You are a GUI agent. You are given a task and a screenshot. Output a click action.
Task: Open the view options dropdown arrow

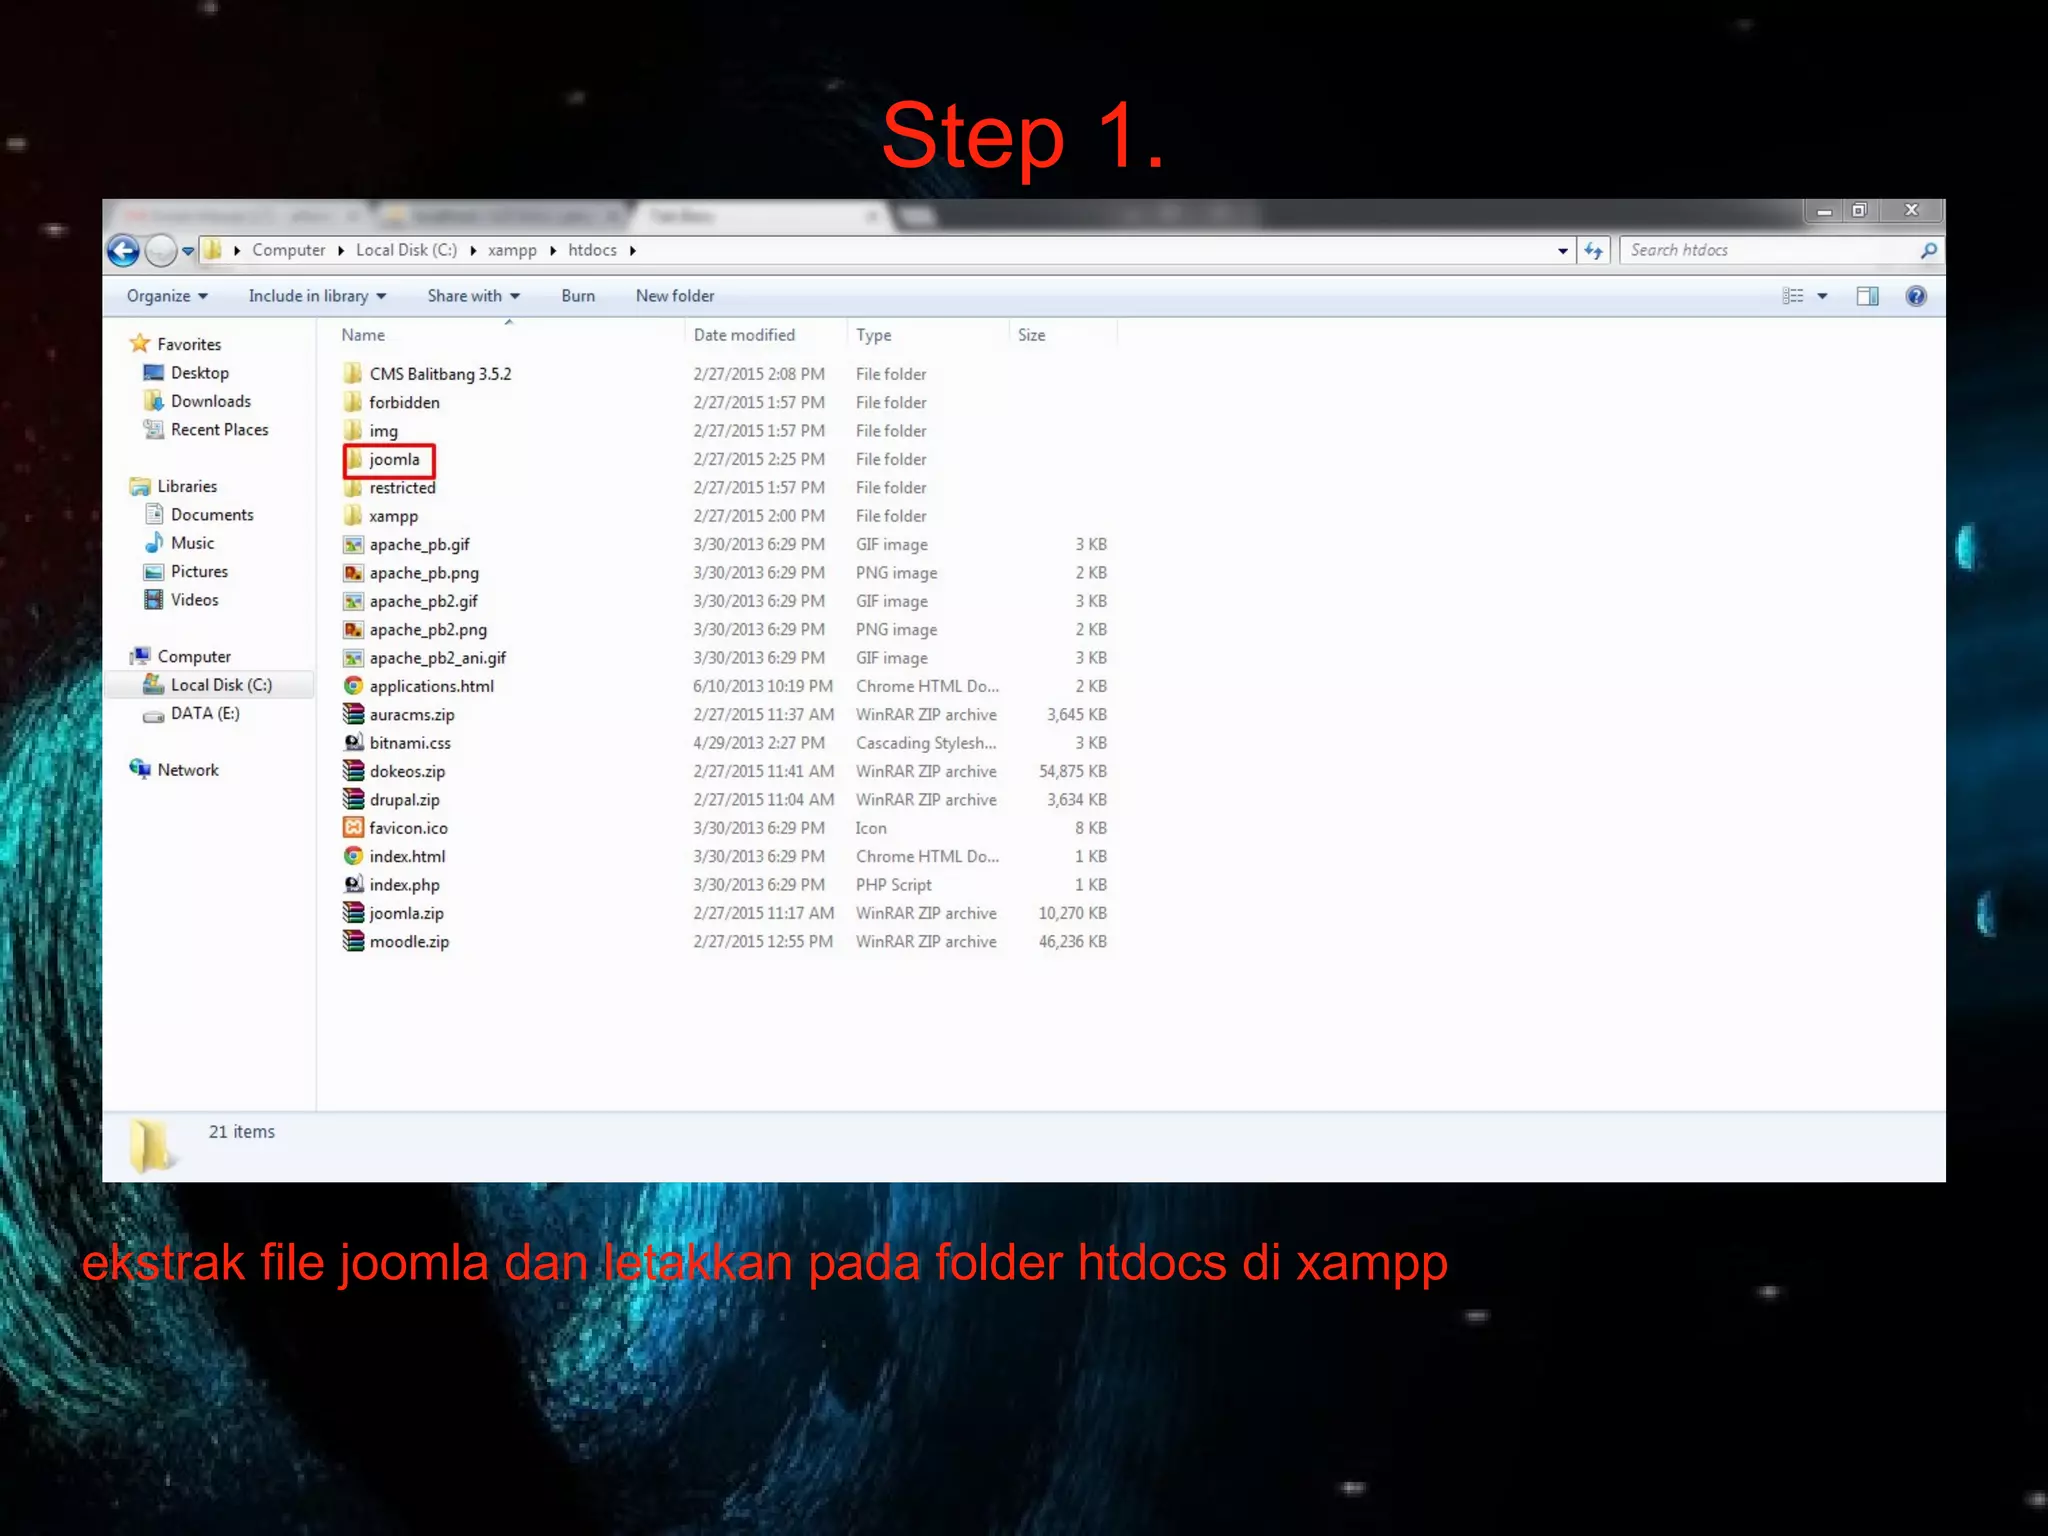[1822, 296]
